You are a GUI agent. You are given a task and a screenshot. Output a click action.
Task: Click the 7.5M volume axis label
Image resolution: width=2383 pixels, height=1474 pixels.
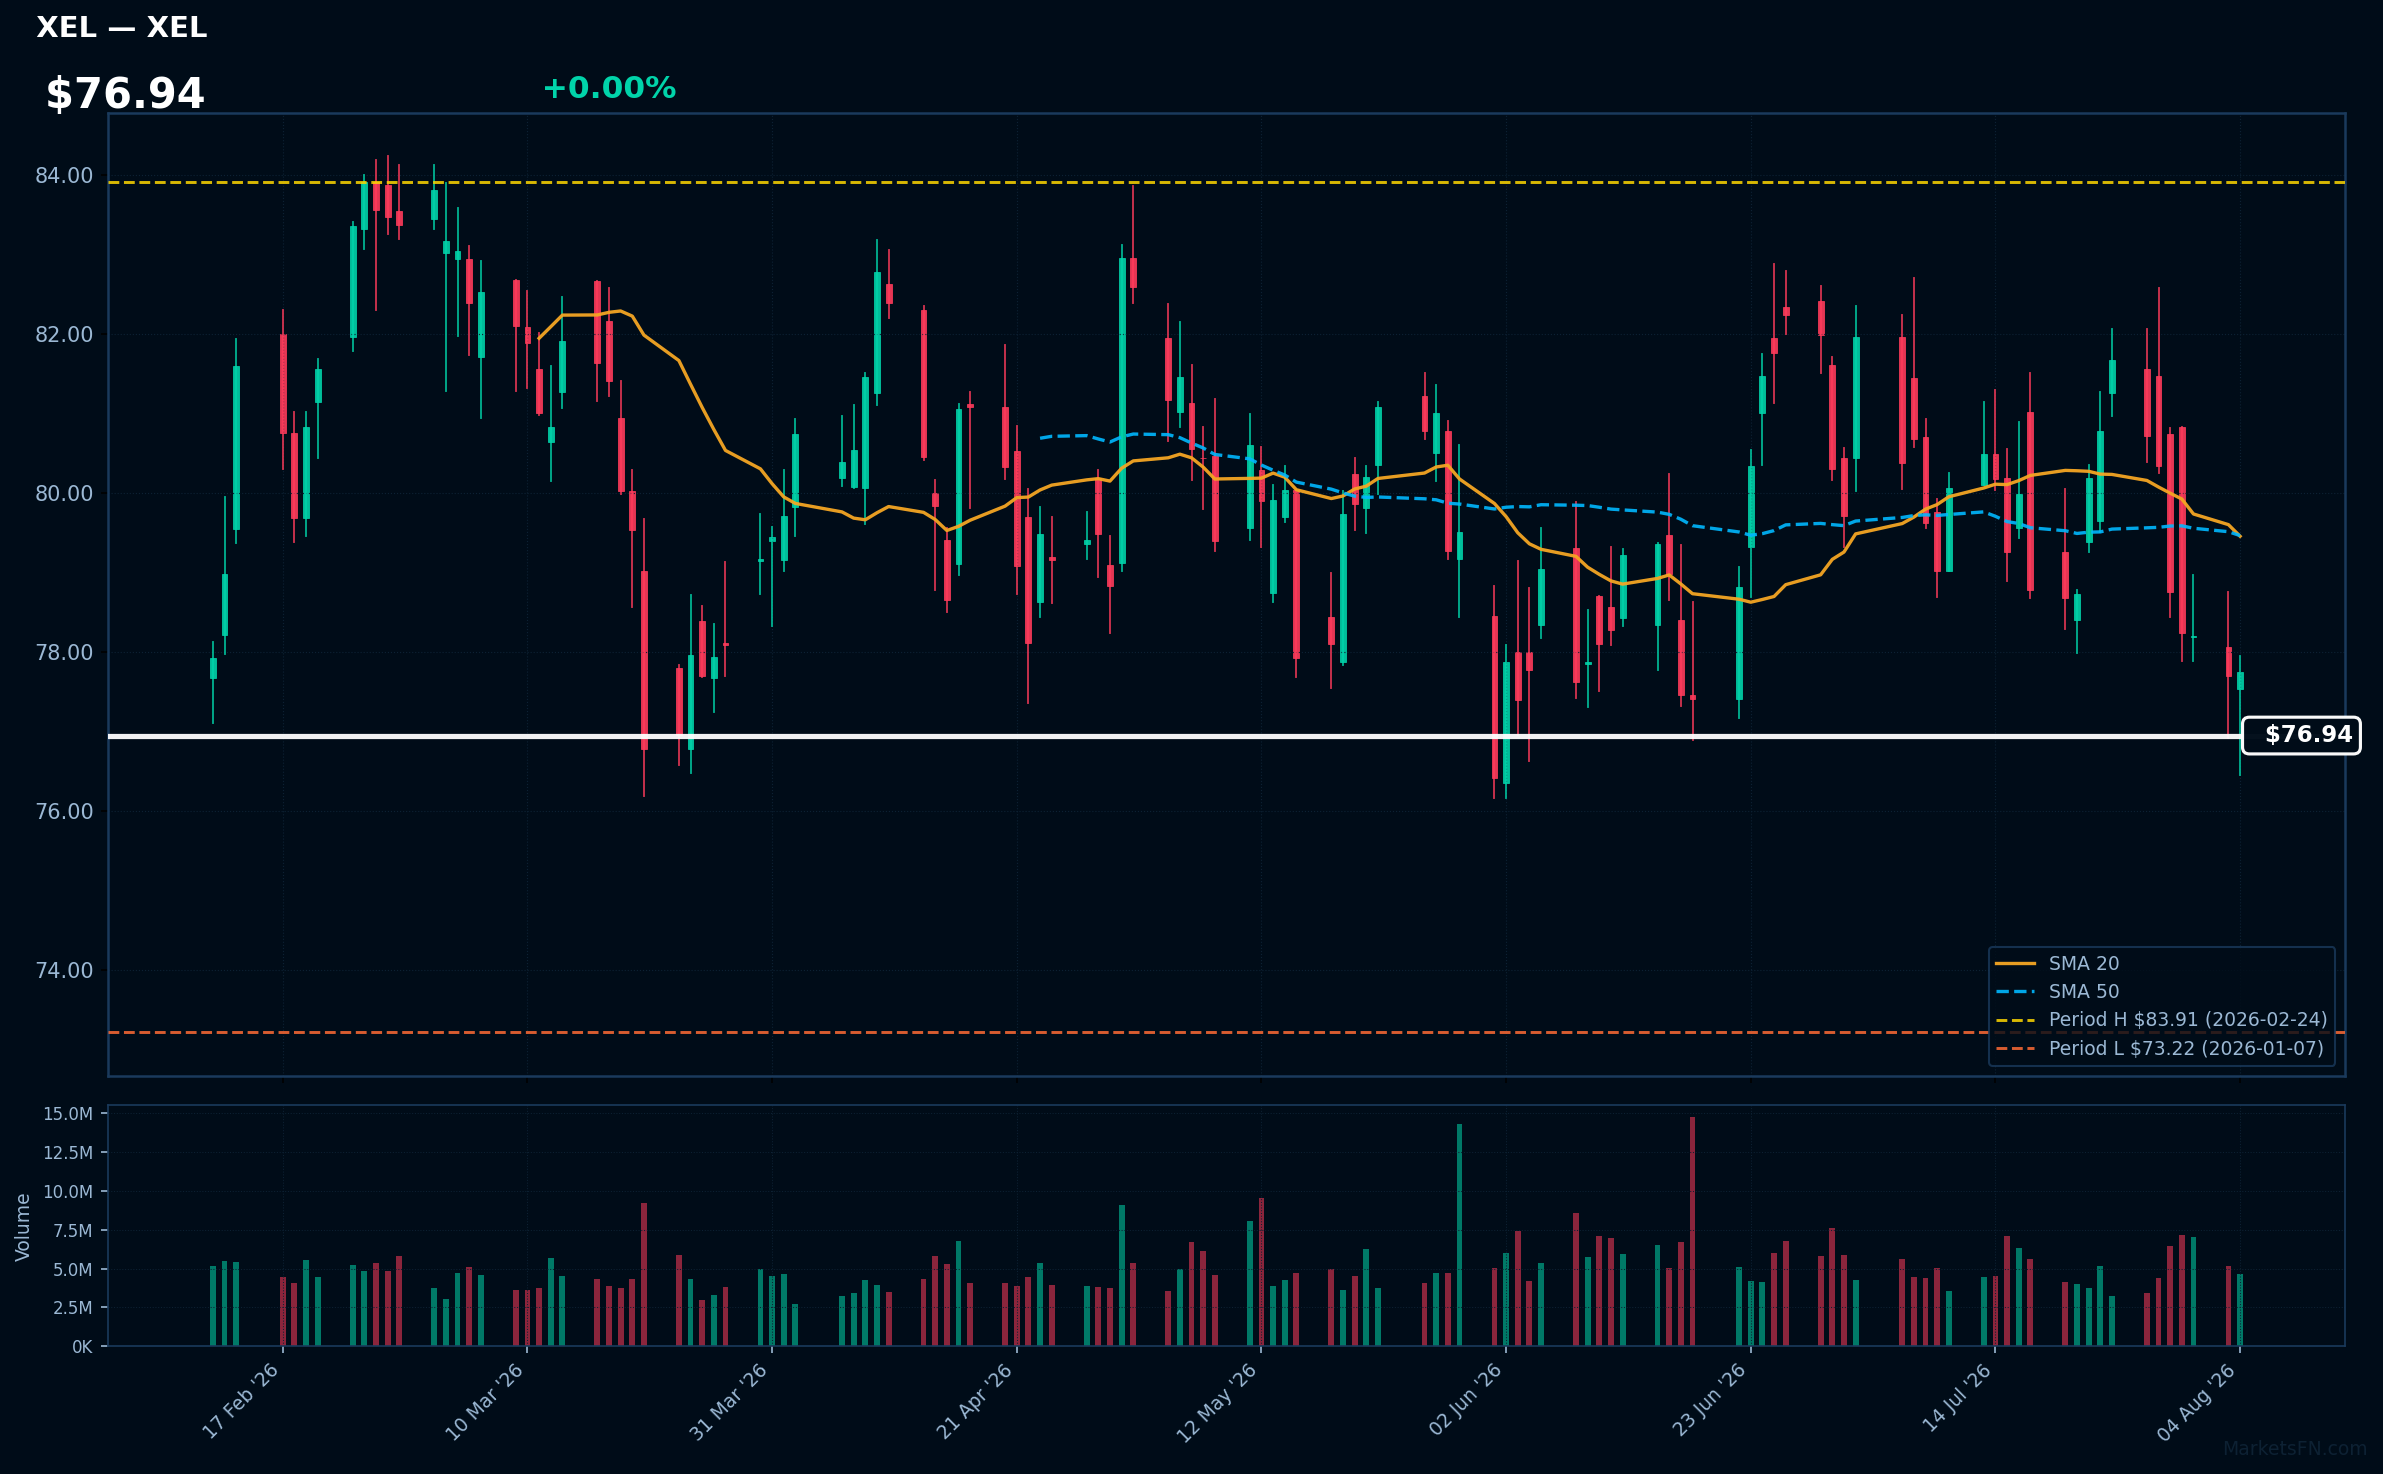(x=74, y=1231)
